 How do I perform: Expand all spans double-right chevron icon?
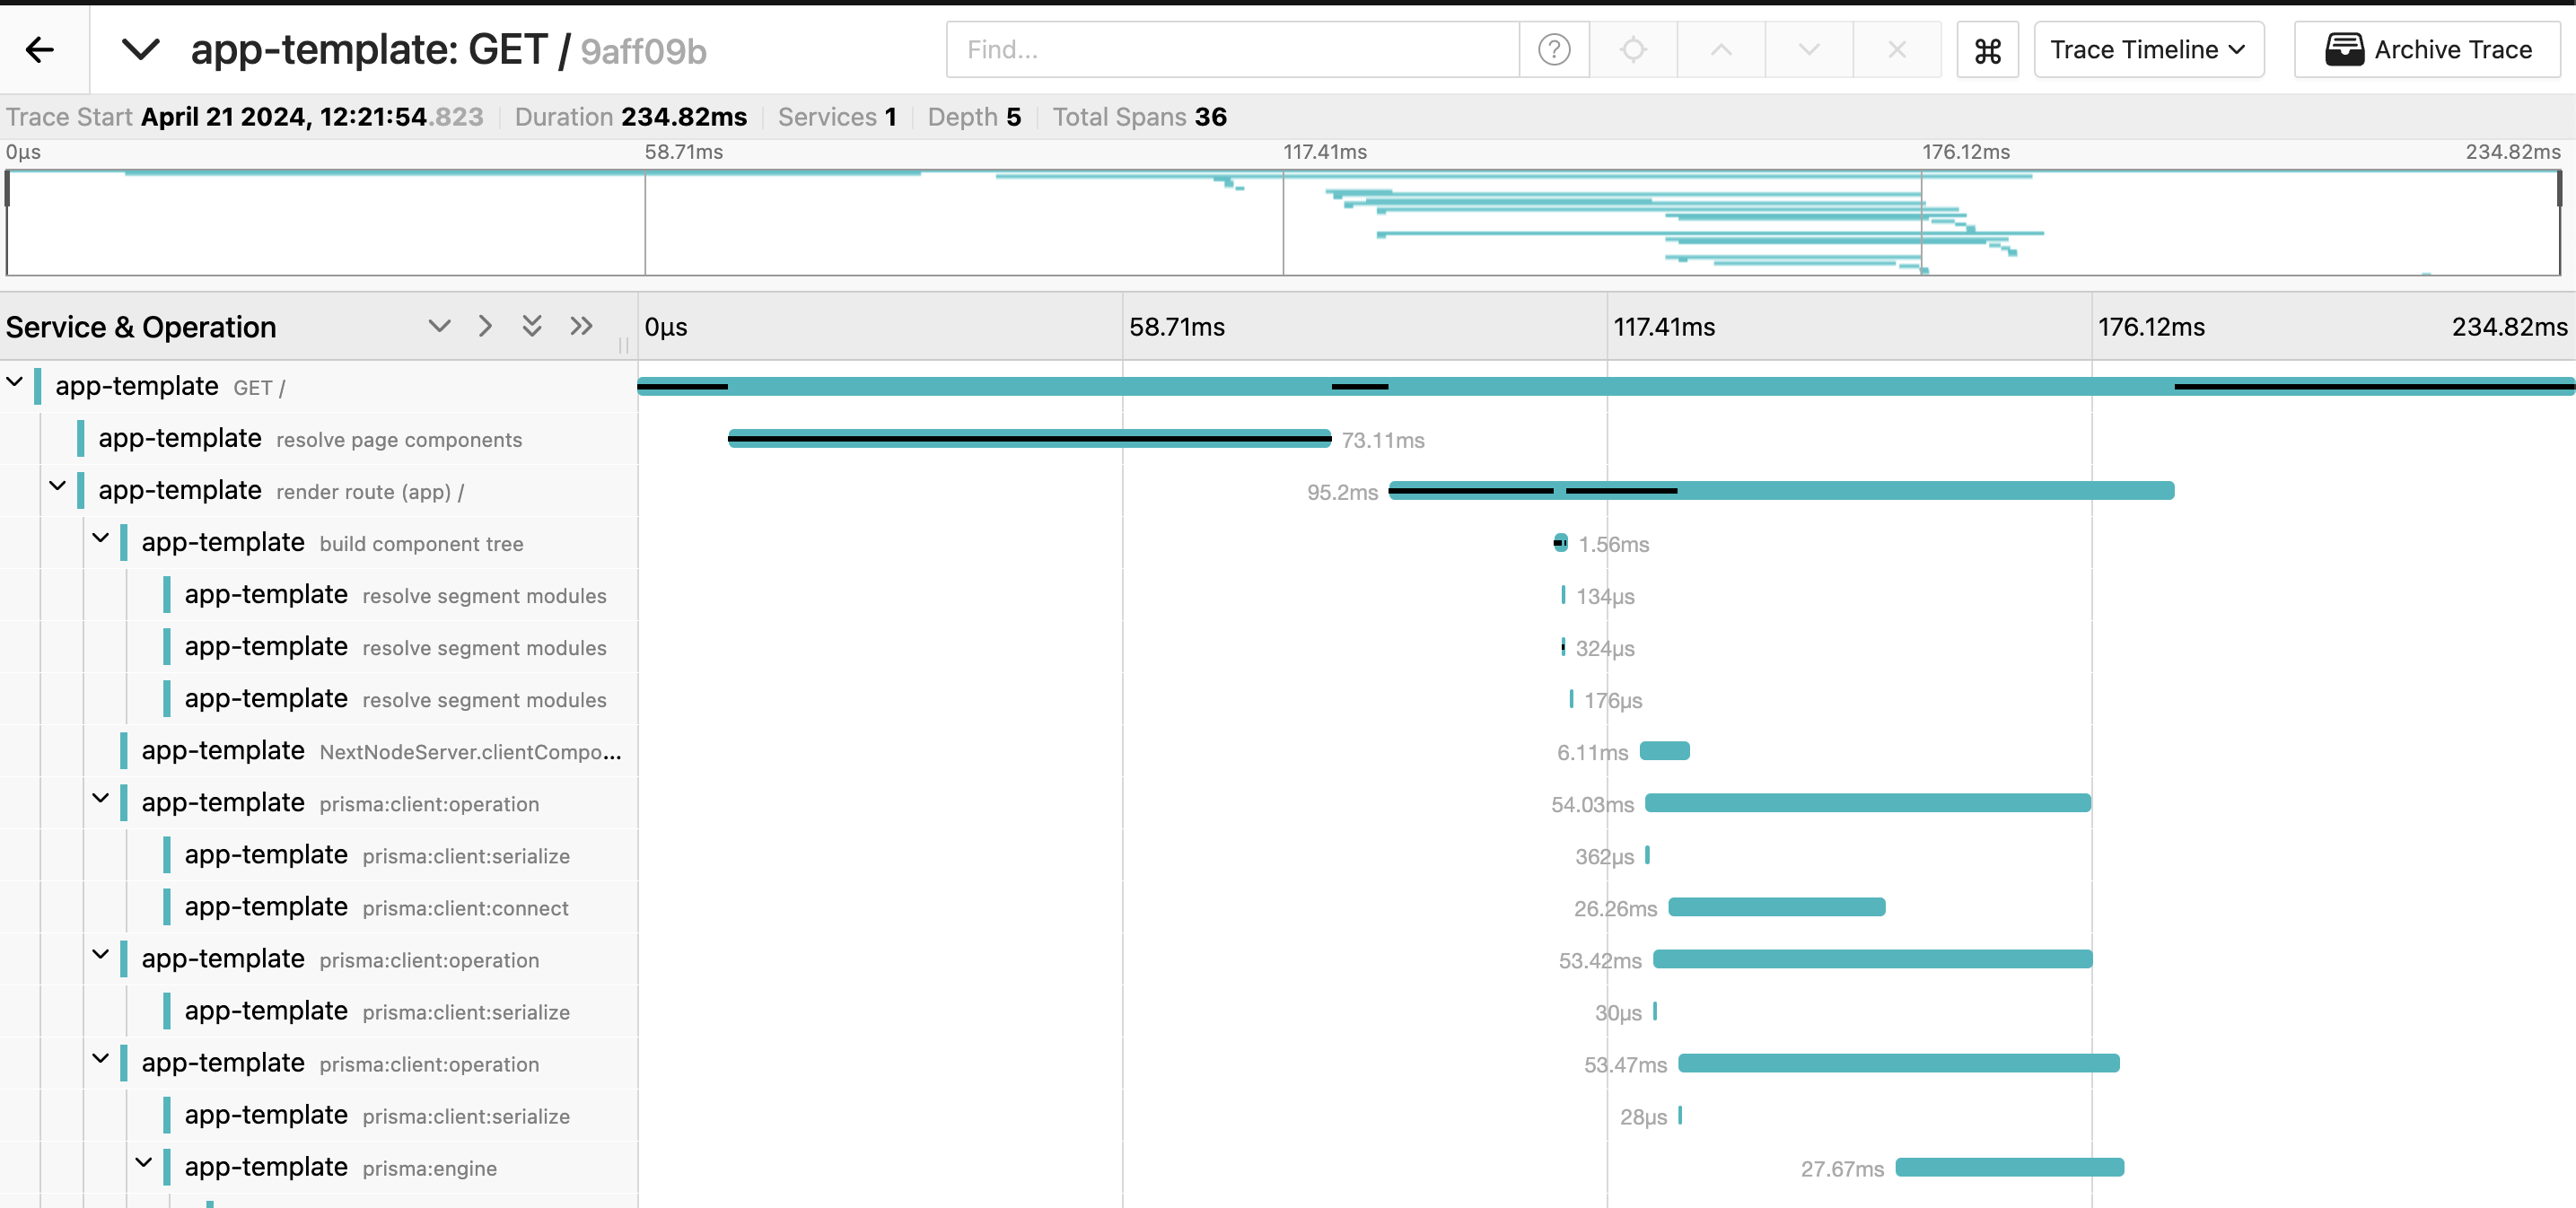[581, 326]
